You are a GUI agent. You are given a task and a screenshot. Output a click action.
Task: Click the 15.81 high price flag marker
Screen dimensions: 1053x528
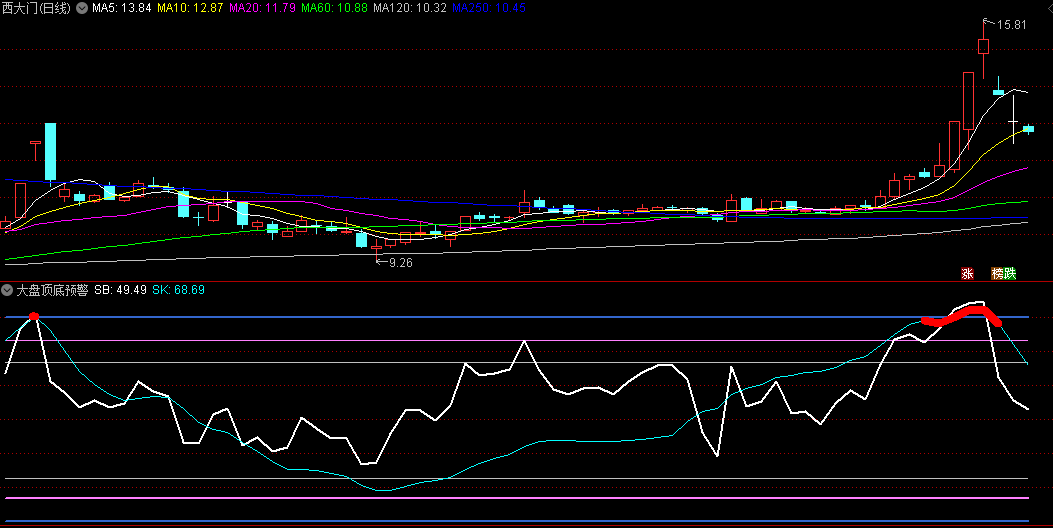[1011, 25]
